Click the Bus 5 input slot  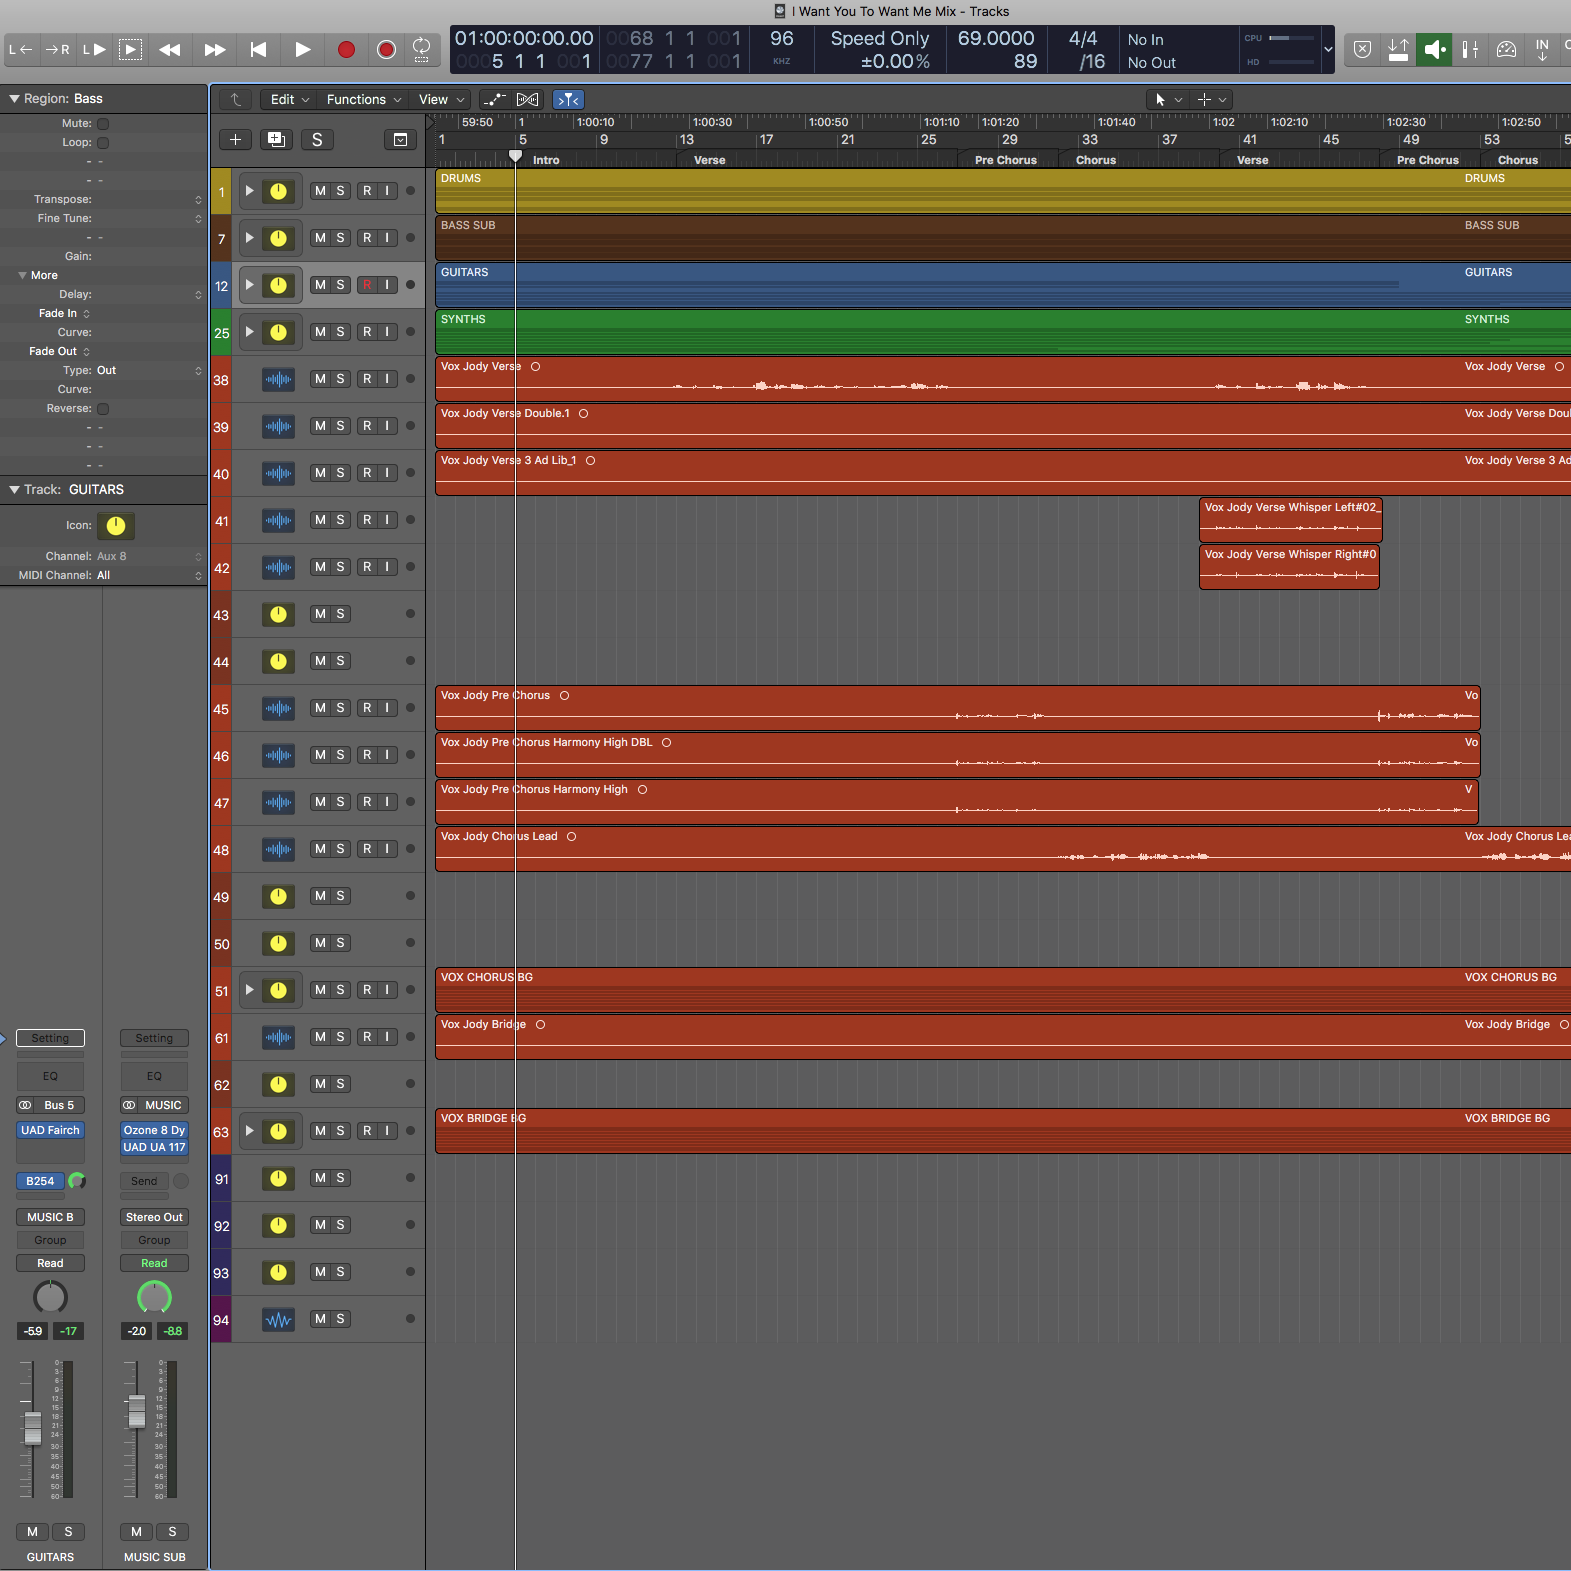tap(60, 1105)
